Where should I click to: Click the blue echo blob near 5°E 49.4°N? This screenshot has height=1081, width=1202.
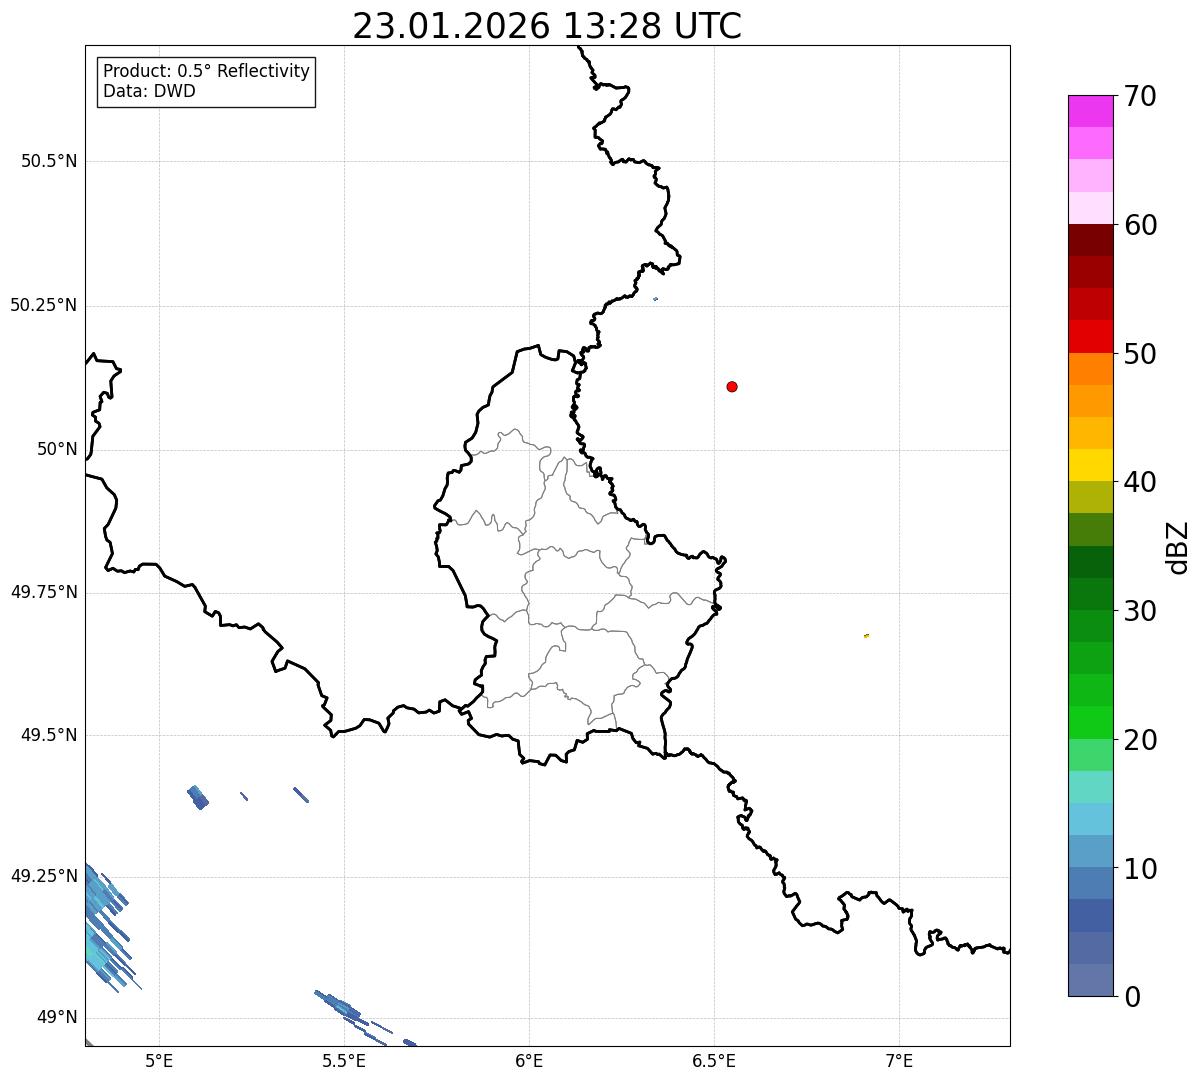point(198,797)
